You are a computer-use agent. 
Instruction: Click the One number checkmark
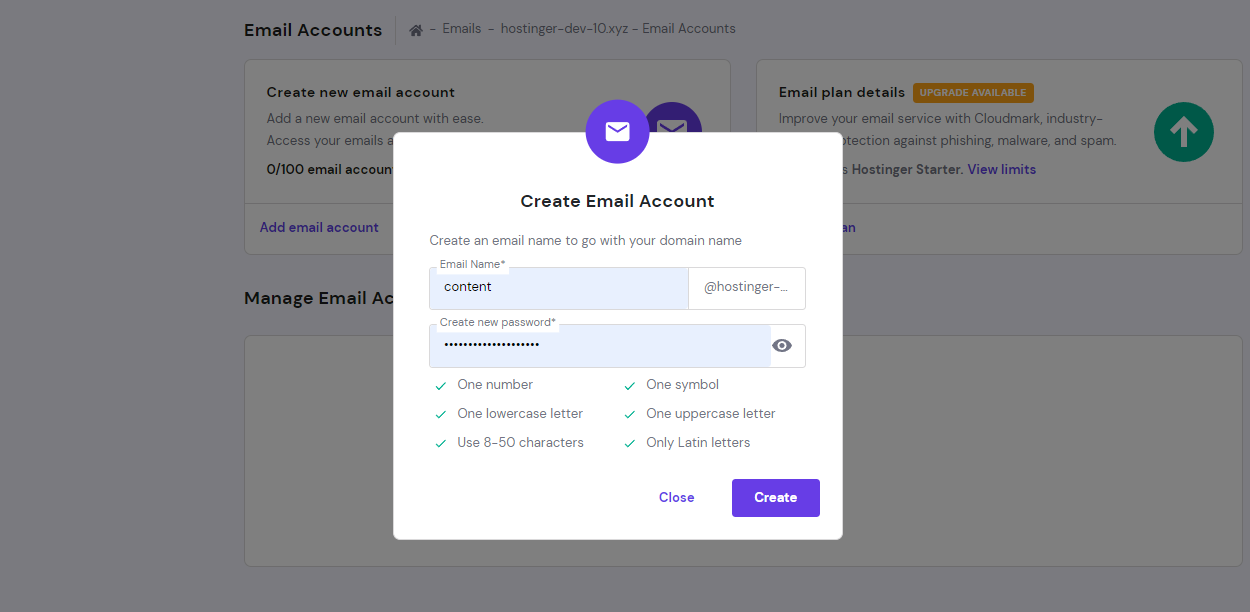pos(440,386)
